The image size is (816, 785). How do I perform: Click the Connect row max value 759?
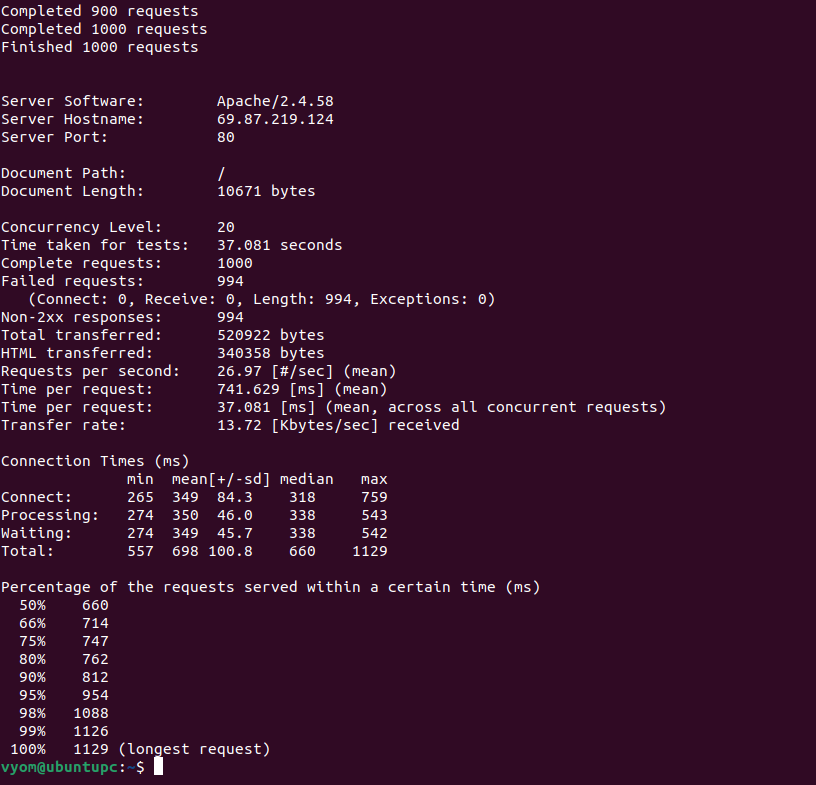point(374,497)
